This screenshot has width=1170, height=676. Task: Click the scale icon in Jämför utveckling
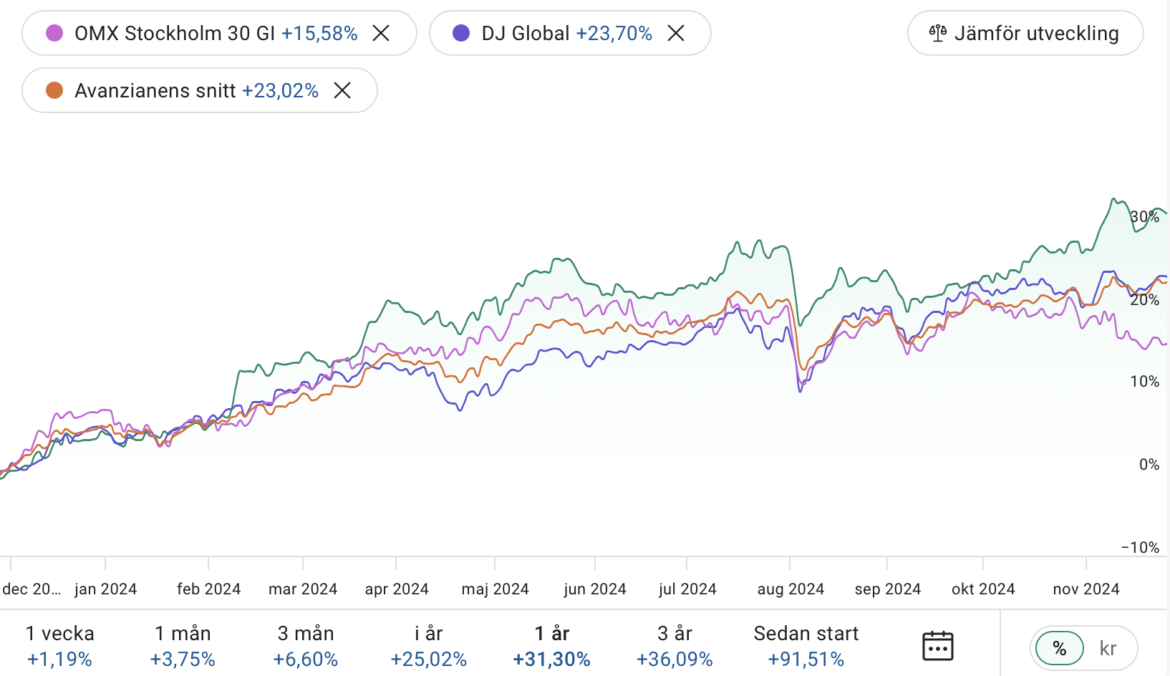[937, 33]
